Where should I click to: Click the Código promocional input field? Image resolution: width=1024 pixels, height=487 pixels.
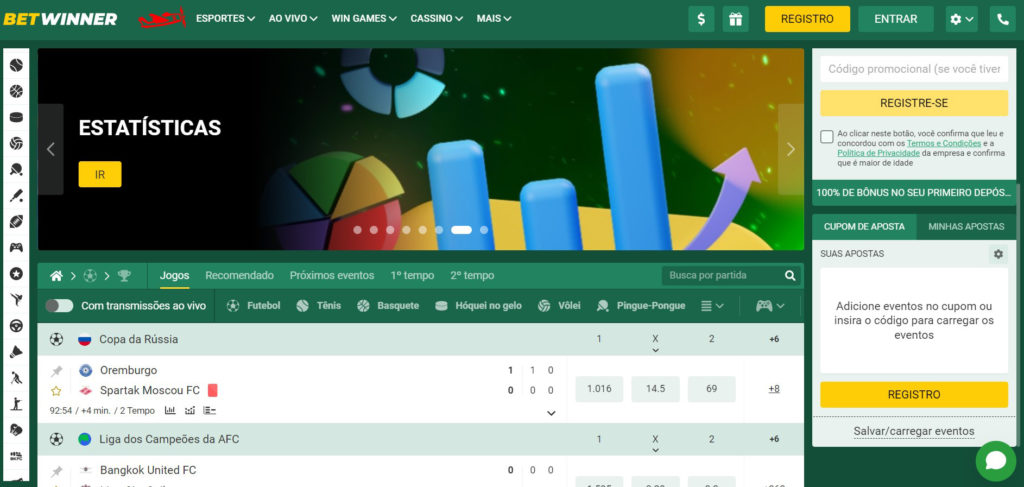click(x=914, y=69)
